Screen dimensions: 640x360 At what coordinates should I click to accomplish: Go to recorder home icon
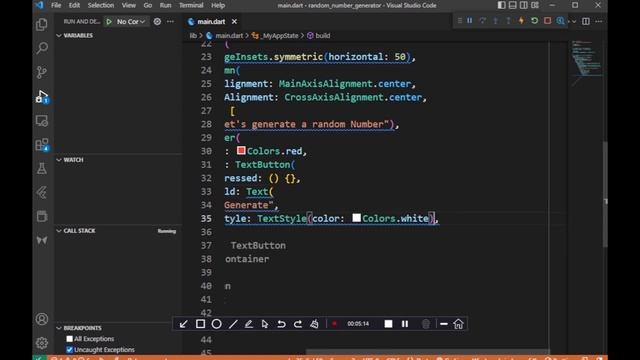(x=458, y=324)
